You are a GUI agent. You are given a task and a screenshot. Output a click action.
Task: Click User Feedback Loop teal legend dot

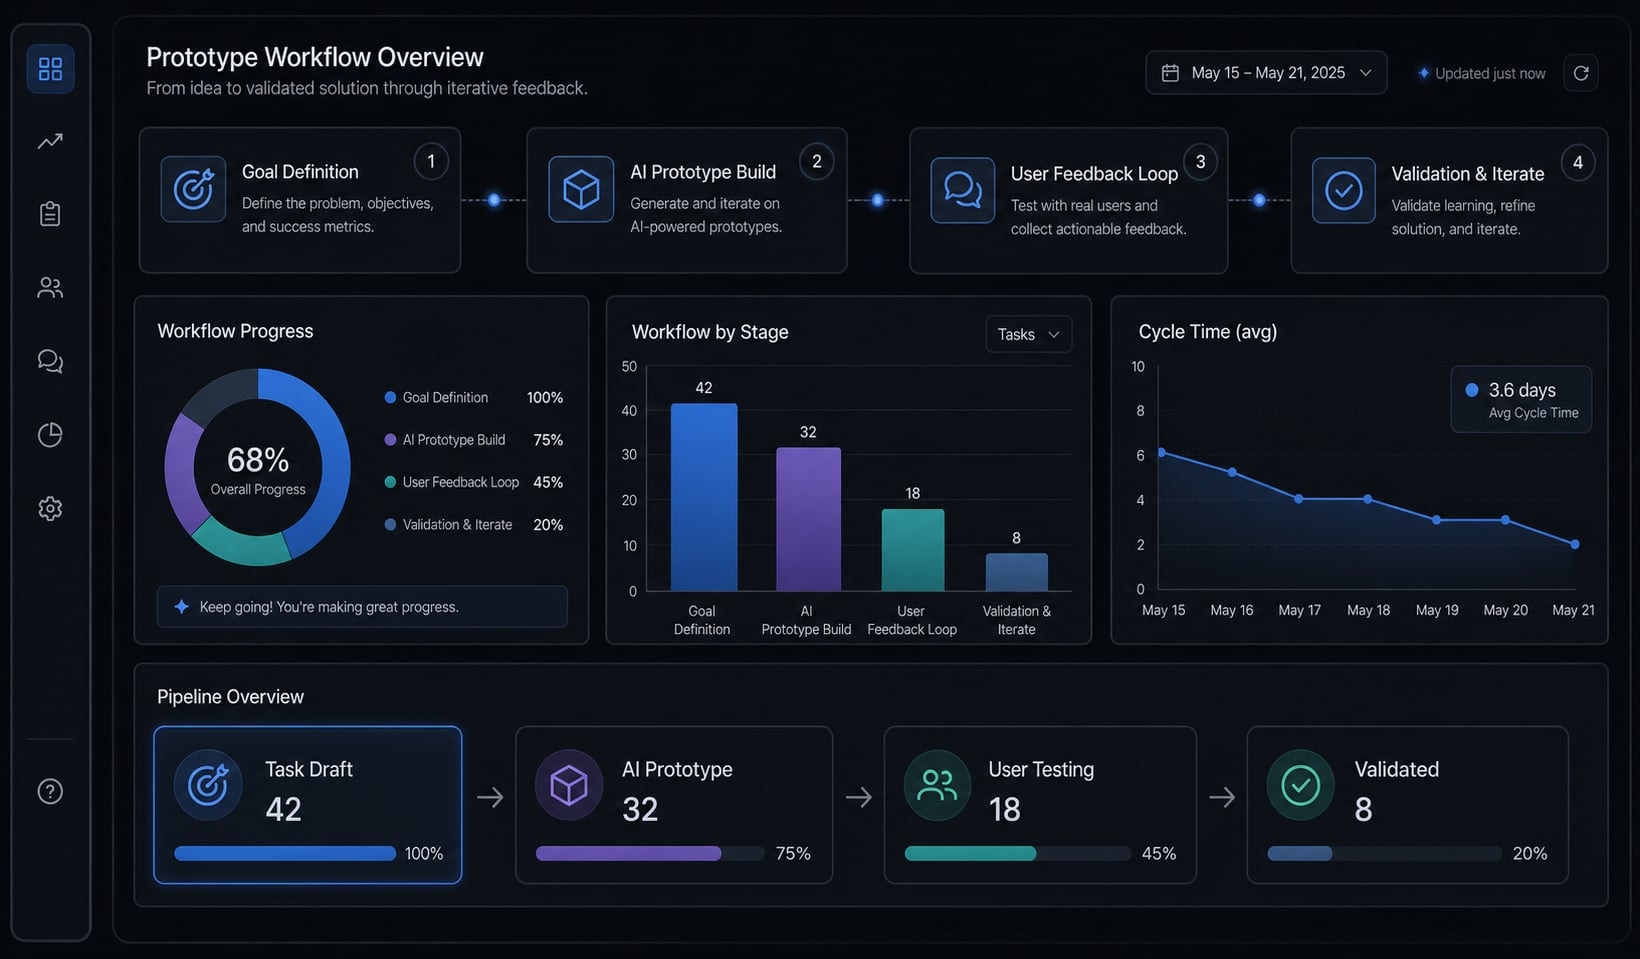click(x=390, y=482)
